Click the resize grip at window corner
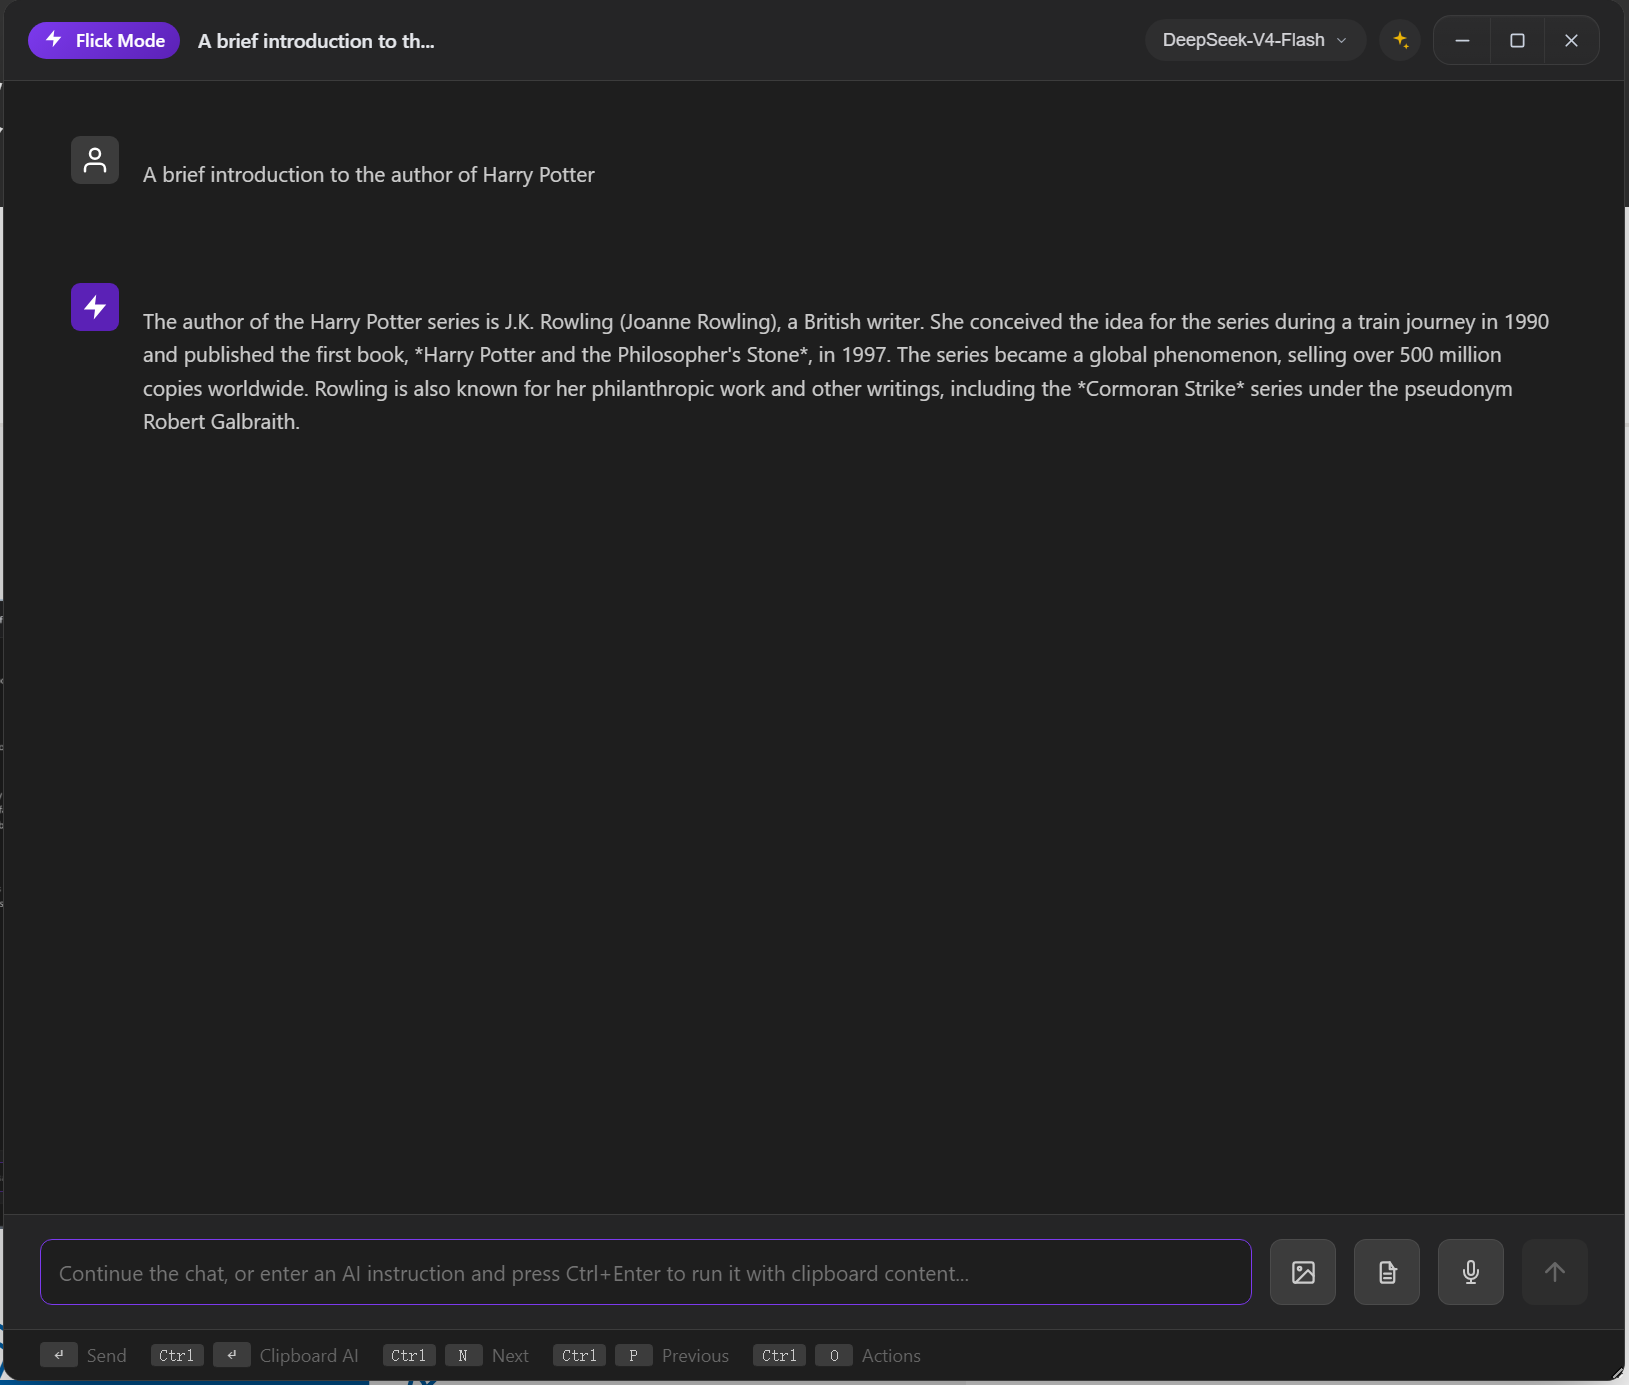Image resolution: width=1629 pixels, height=1385 pixels. tap(1618, 1374)
